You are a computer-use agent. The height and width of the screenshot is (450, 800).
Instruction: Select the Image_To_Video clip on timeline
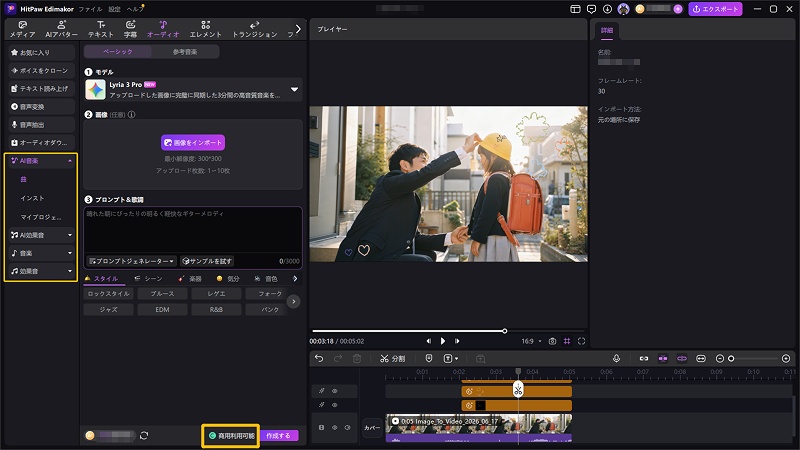[479, 428]
